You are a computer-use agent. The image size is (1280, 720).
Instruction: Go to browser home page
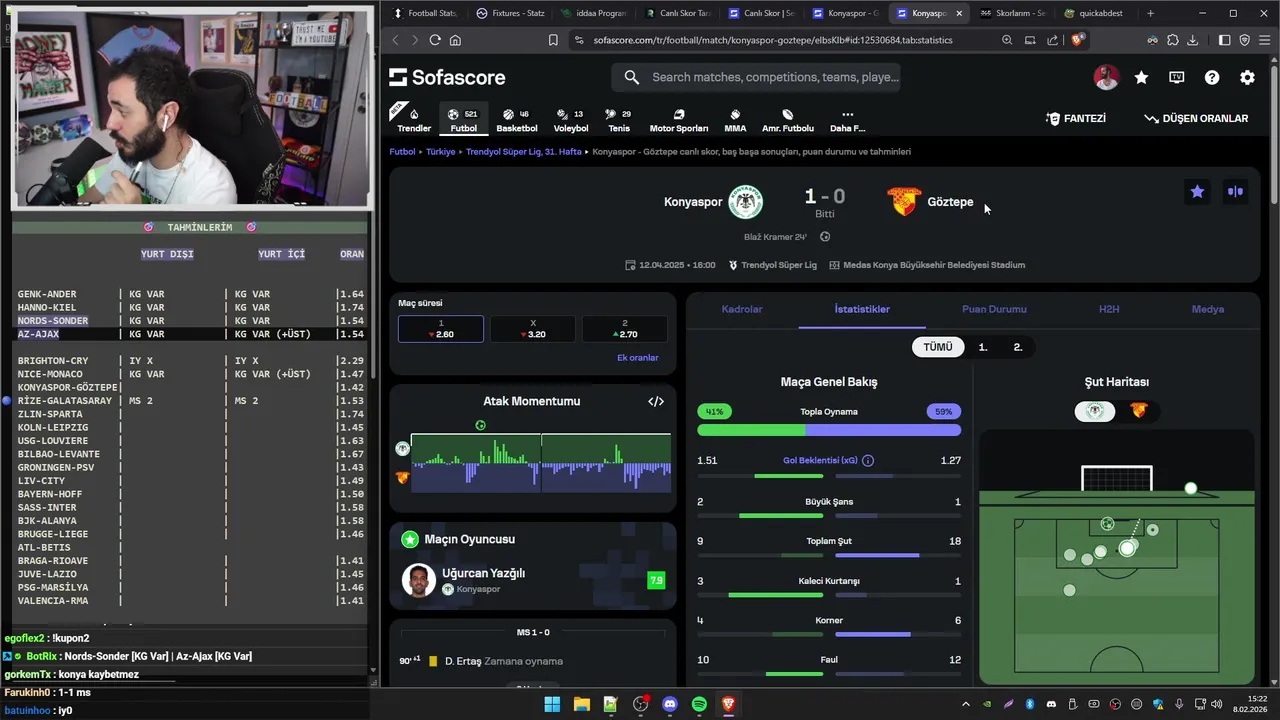pos(455,40)
